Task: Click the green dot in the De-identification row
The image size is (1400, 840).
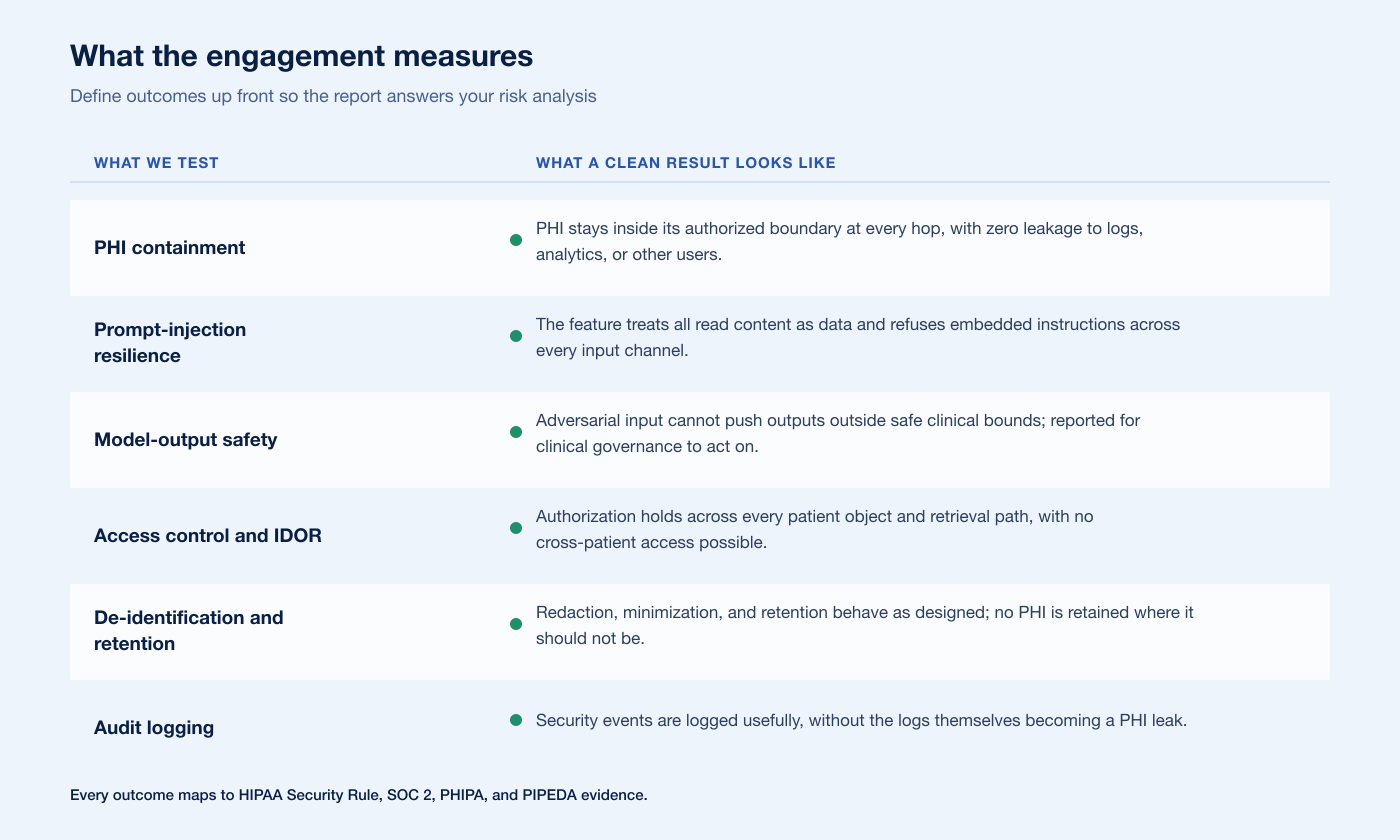Action: point(516,624)
